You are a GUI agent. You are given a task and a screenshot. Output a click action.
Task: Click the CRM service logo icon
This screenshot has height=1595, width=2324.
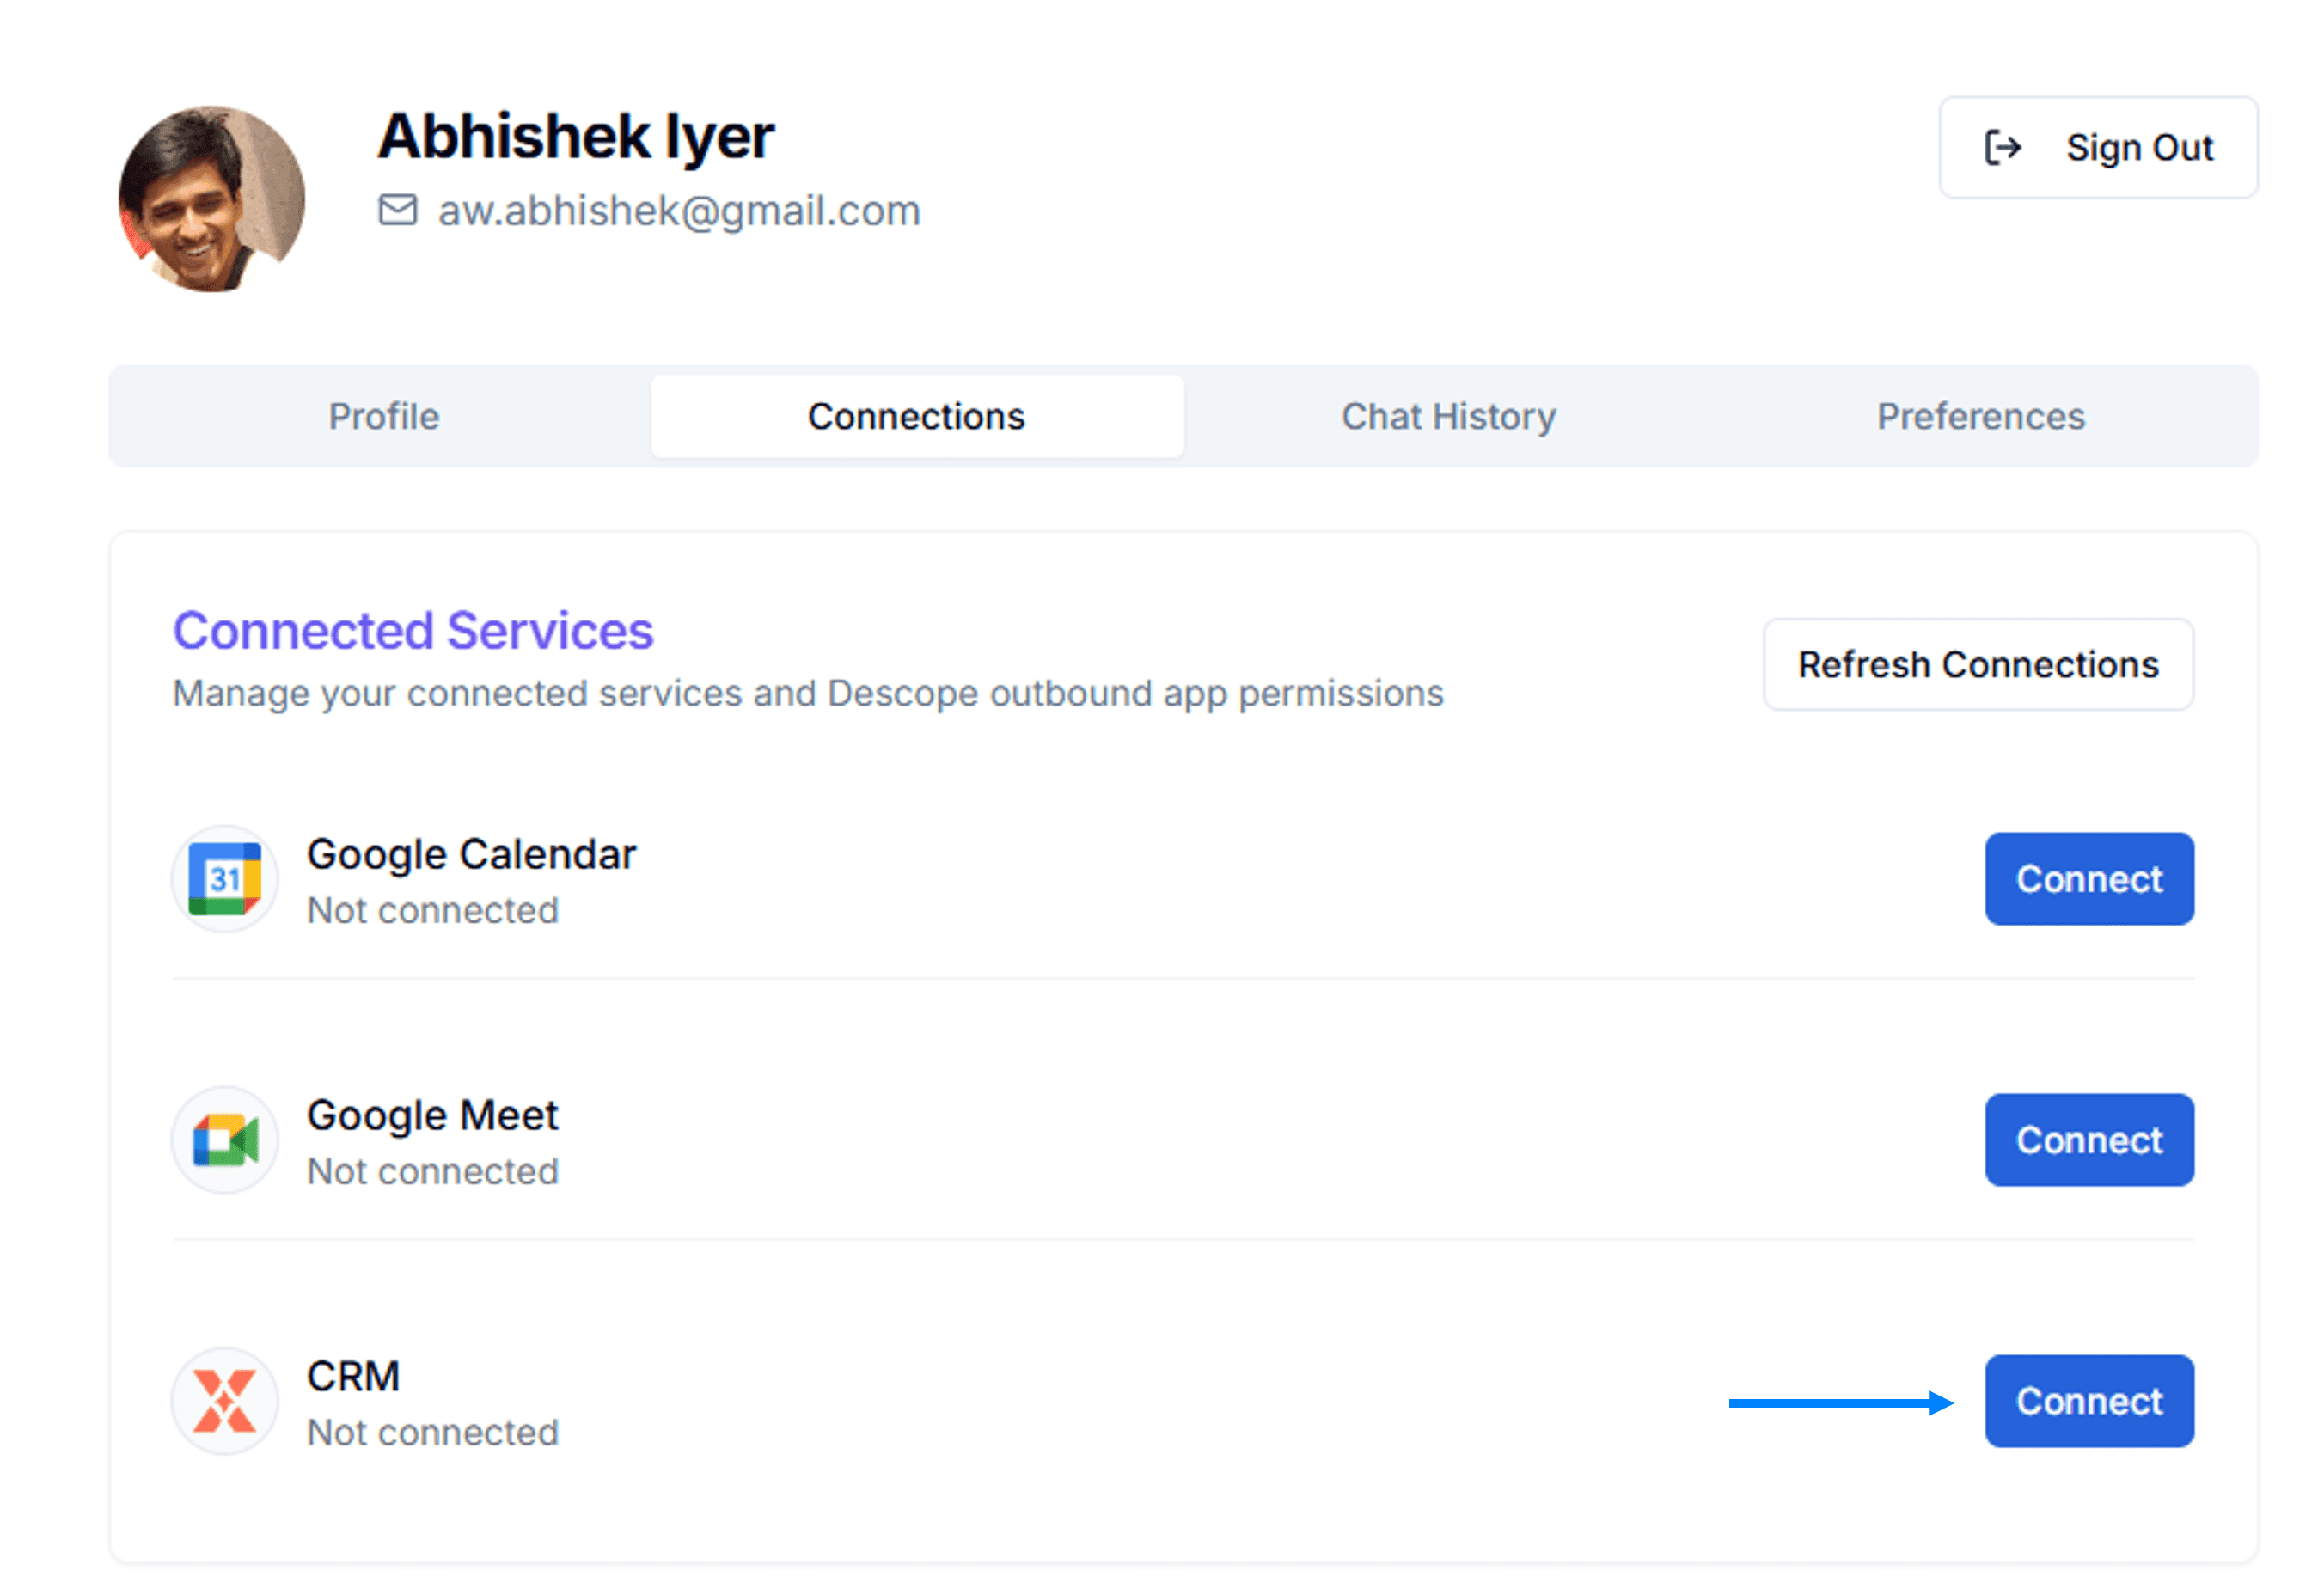point(224,1401)
